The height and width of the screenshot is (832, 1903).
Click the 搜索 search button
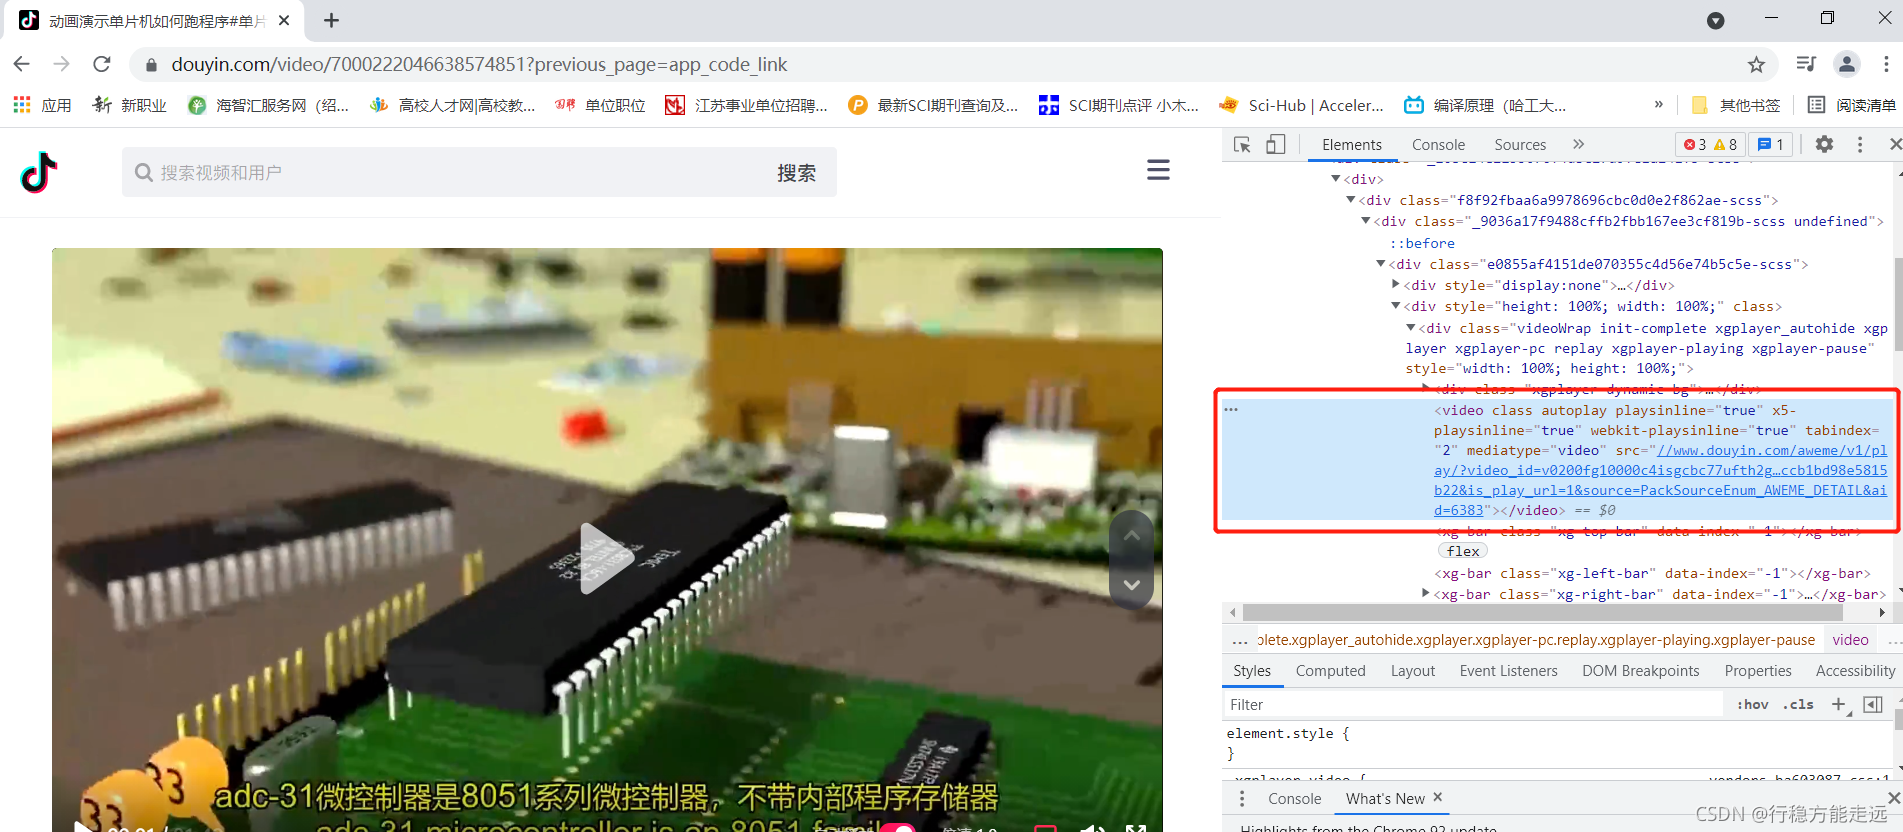tap(796, 173)
